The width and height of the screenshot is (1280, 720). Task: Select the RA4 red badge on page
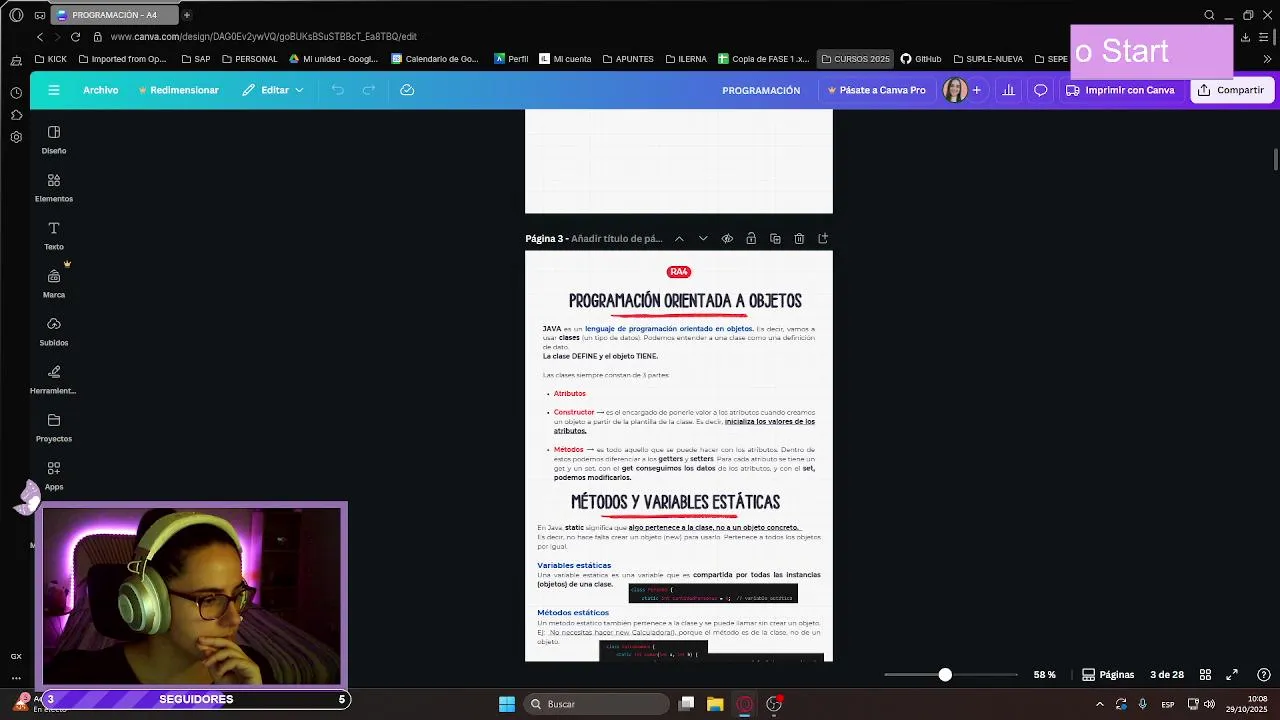[x=679, y=272]
